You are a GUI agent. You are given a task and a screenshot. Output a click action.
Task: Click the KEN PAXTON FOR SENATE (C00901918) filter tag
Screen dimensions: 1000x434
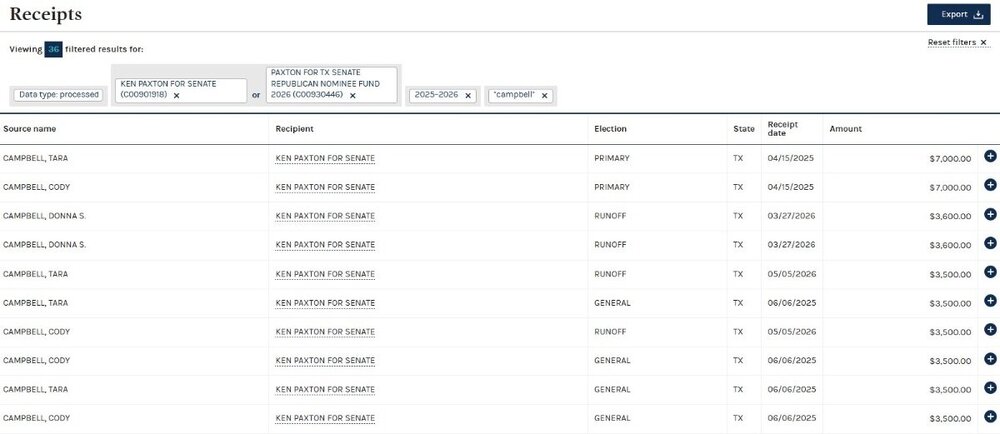(x=180, y=90)
